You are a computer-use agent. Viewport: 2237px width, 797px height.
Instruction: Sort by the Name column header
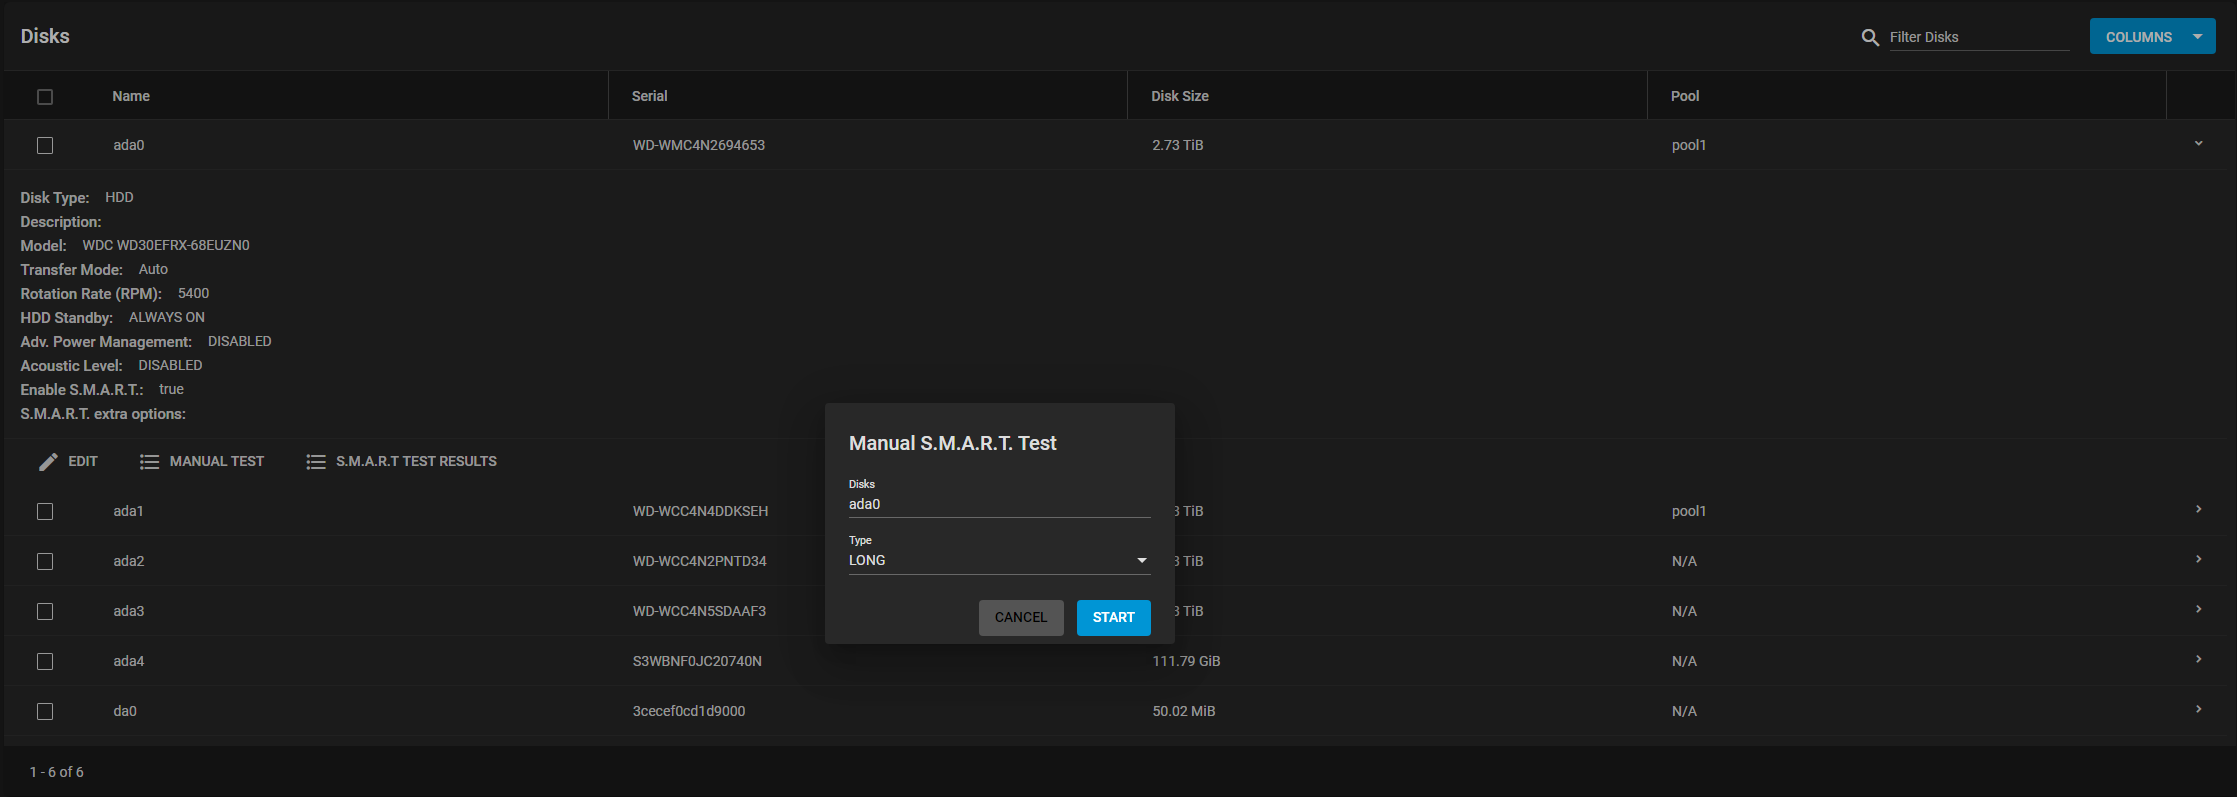[131, 96]
